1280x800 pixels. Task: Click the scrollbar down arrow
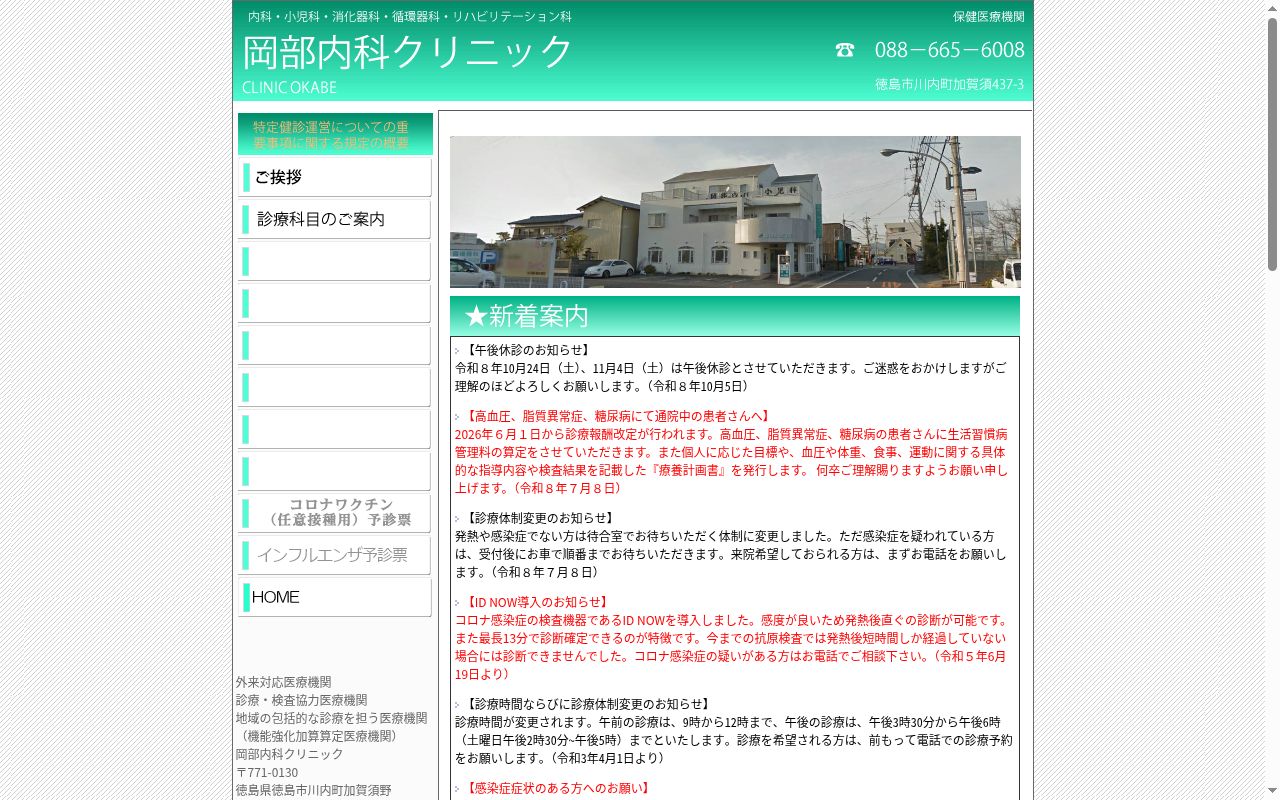pyautogui.click(x=1272, y=792)
